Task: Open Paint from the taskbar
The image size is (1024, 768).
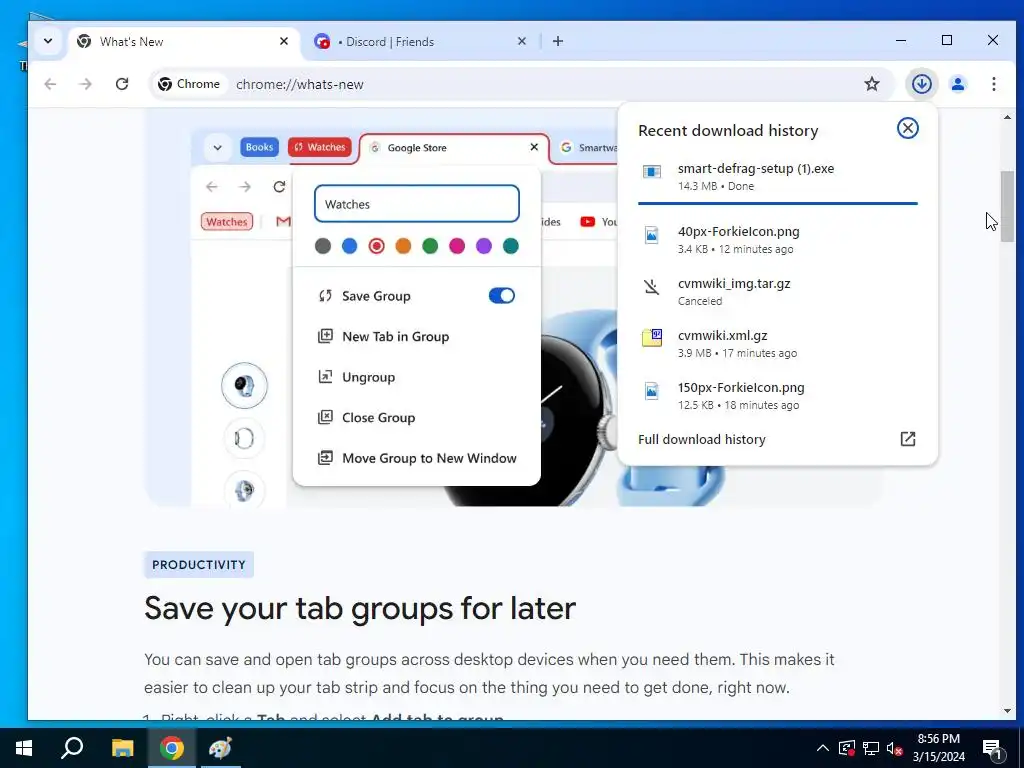Action: [220, 748]
